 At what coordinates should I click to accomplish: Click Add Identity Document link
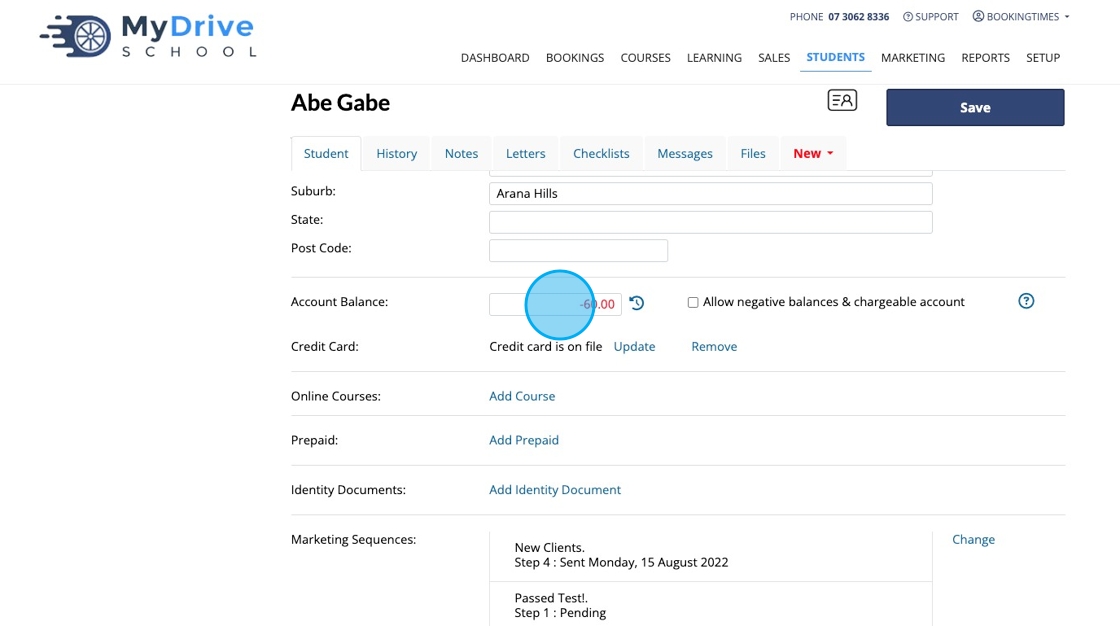tap(555, 490)
